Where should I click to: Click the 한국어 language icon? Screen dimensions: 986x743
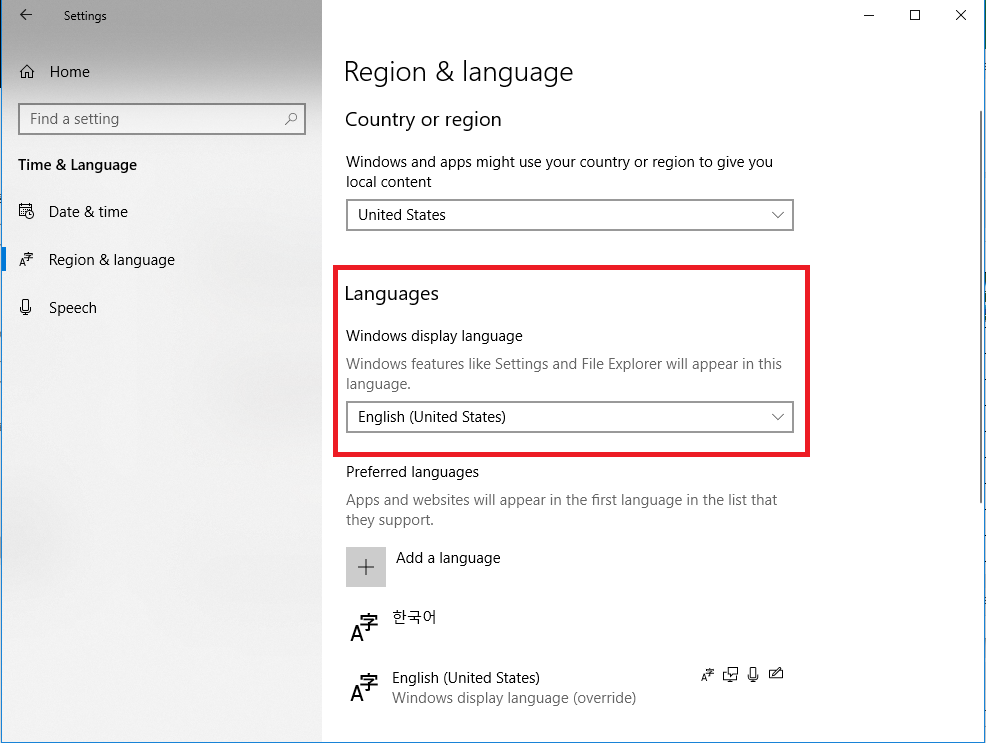364,628
